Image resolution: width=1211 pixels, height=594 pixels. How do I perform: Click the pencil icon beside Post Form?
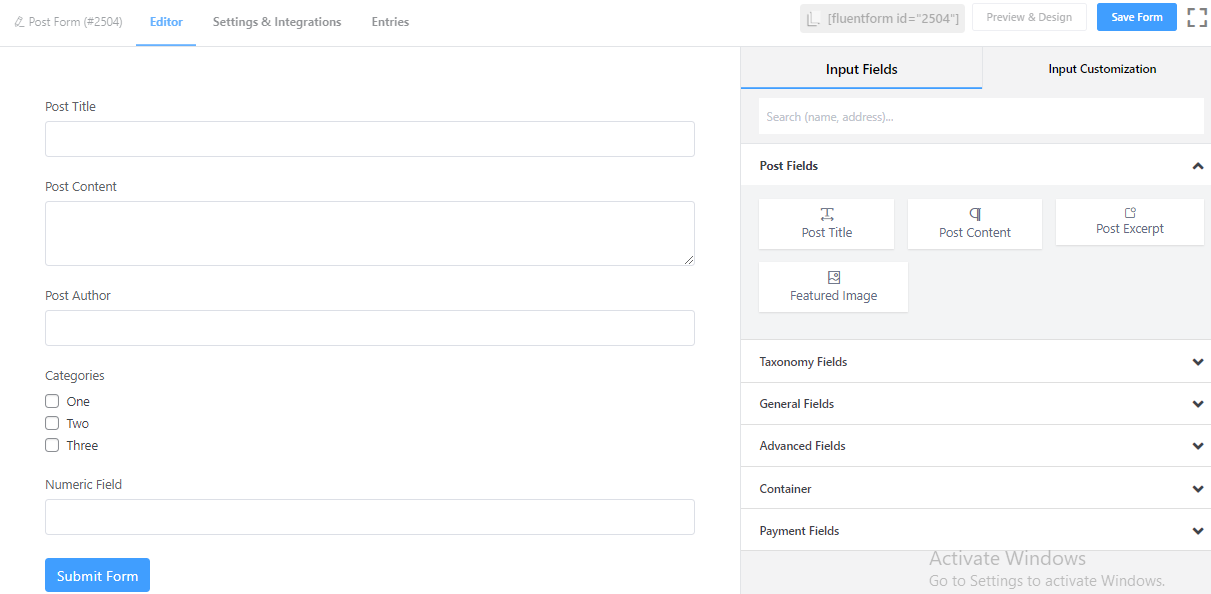tap(19, 22)
